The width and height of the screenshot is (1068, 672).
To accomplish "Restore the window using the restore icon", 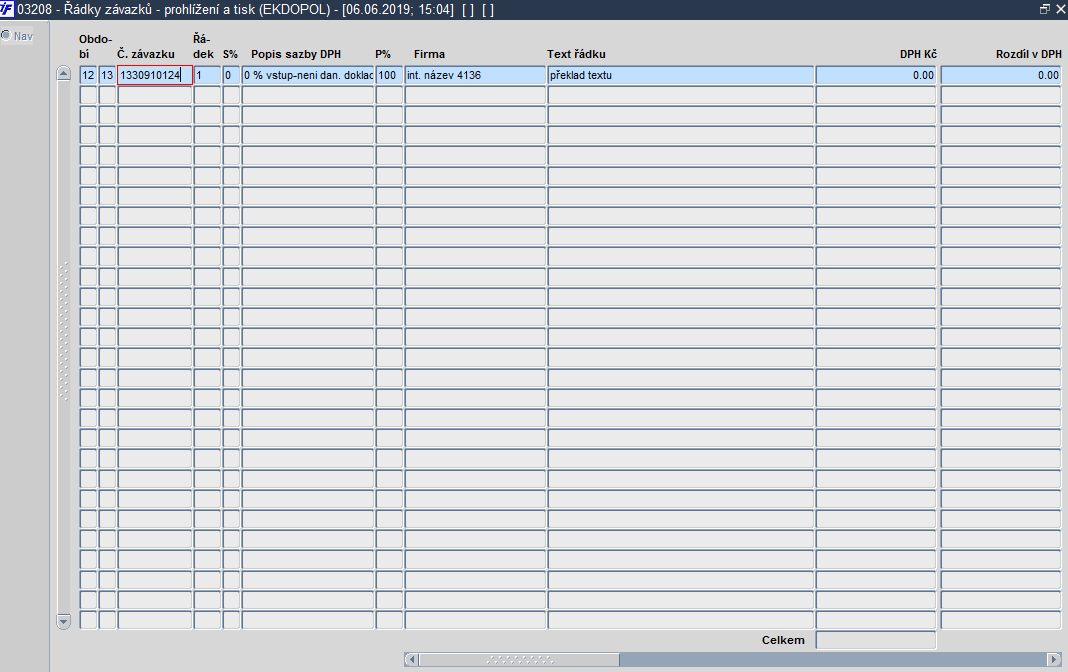I will [x=1044, y=10].
